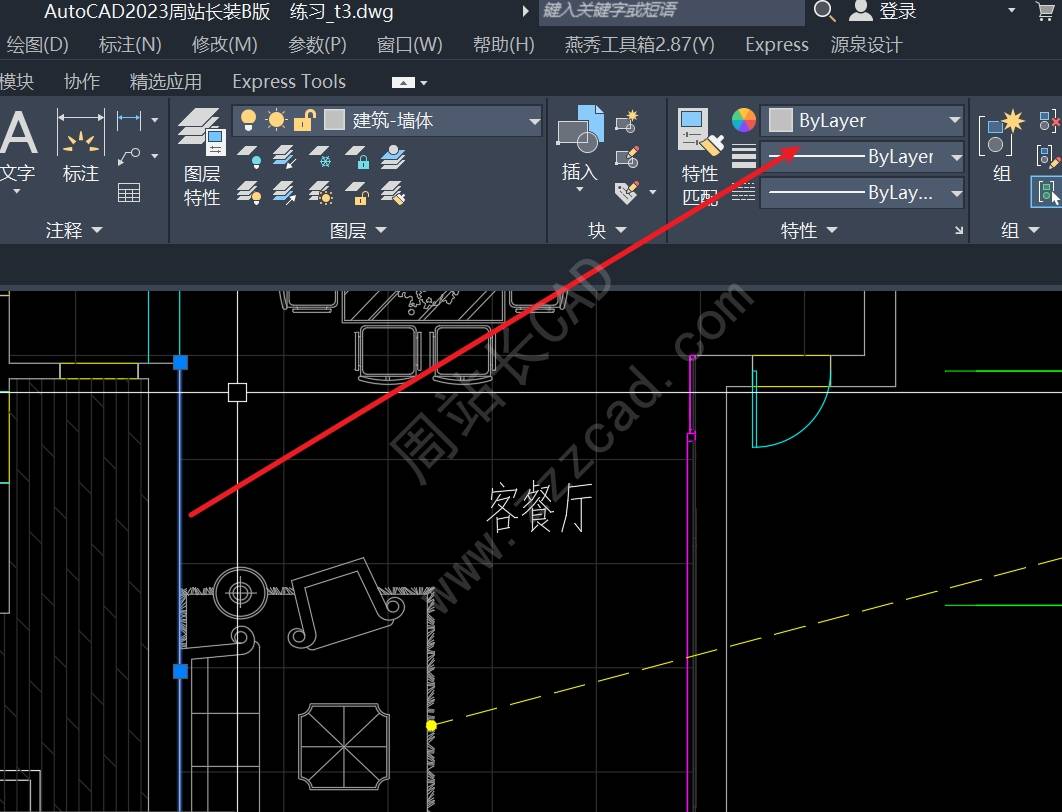
Task: Click the 登录 sign-in button
Action: (x=884, y=12)
